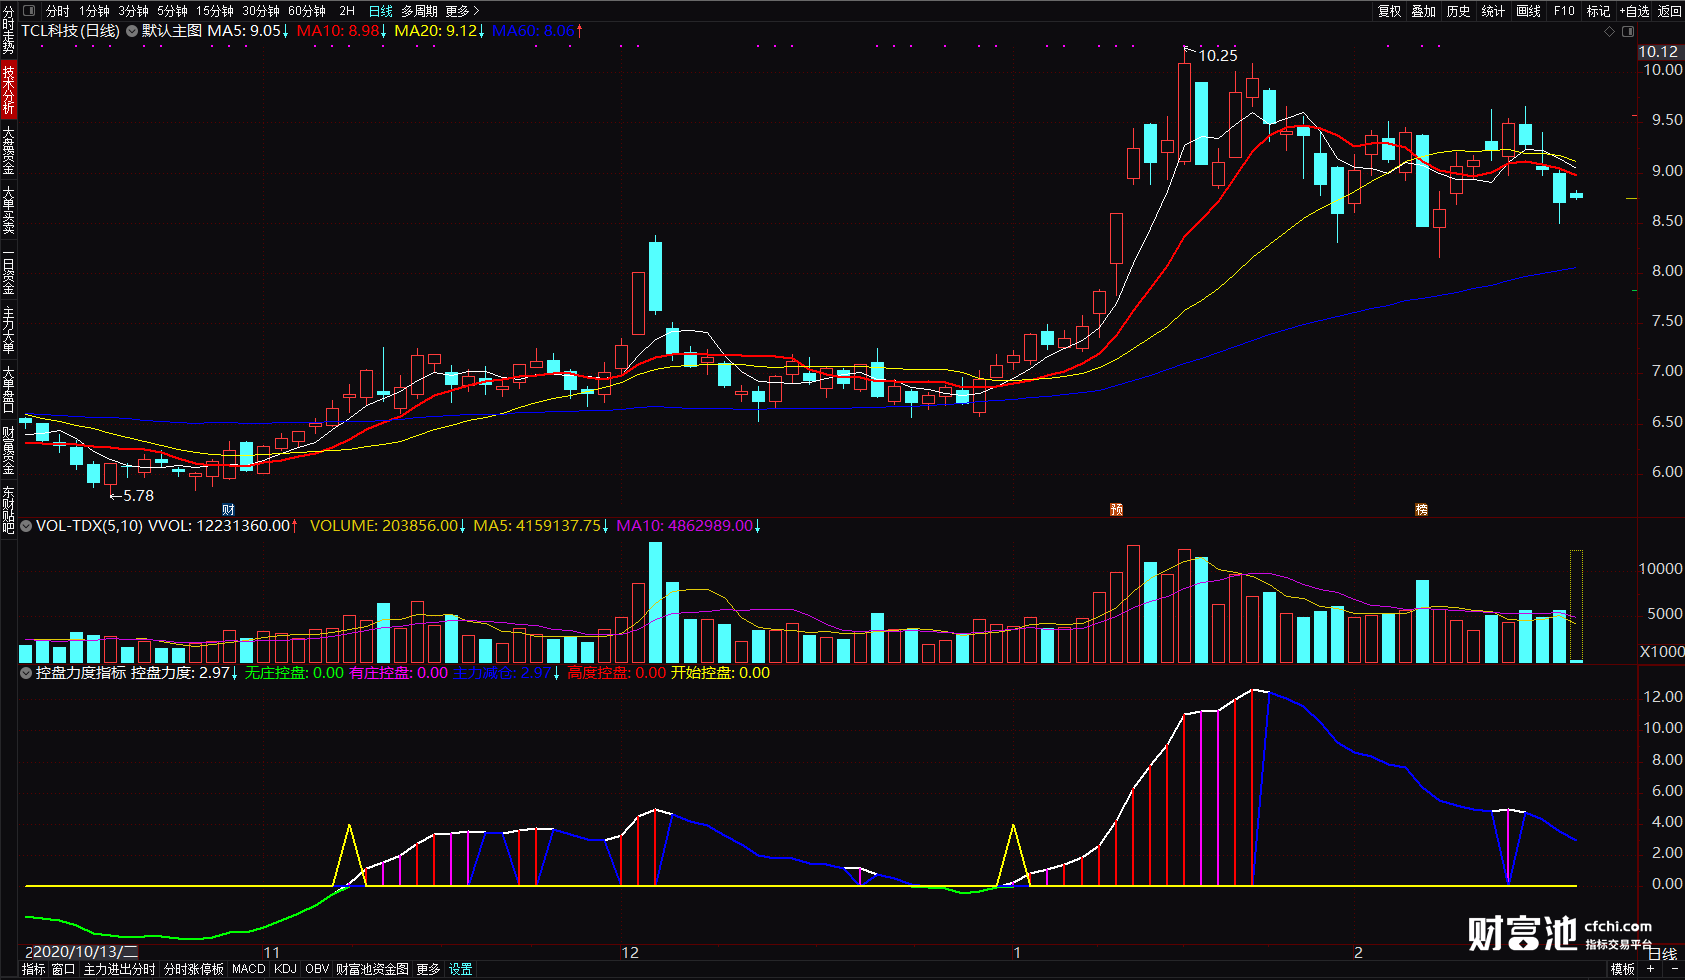Click the 财 event marker on chart

(x=228, y=510)
